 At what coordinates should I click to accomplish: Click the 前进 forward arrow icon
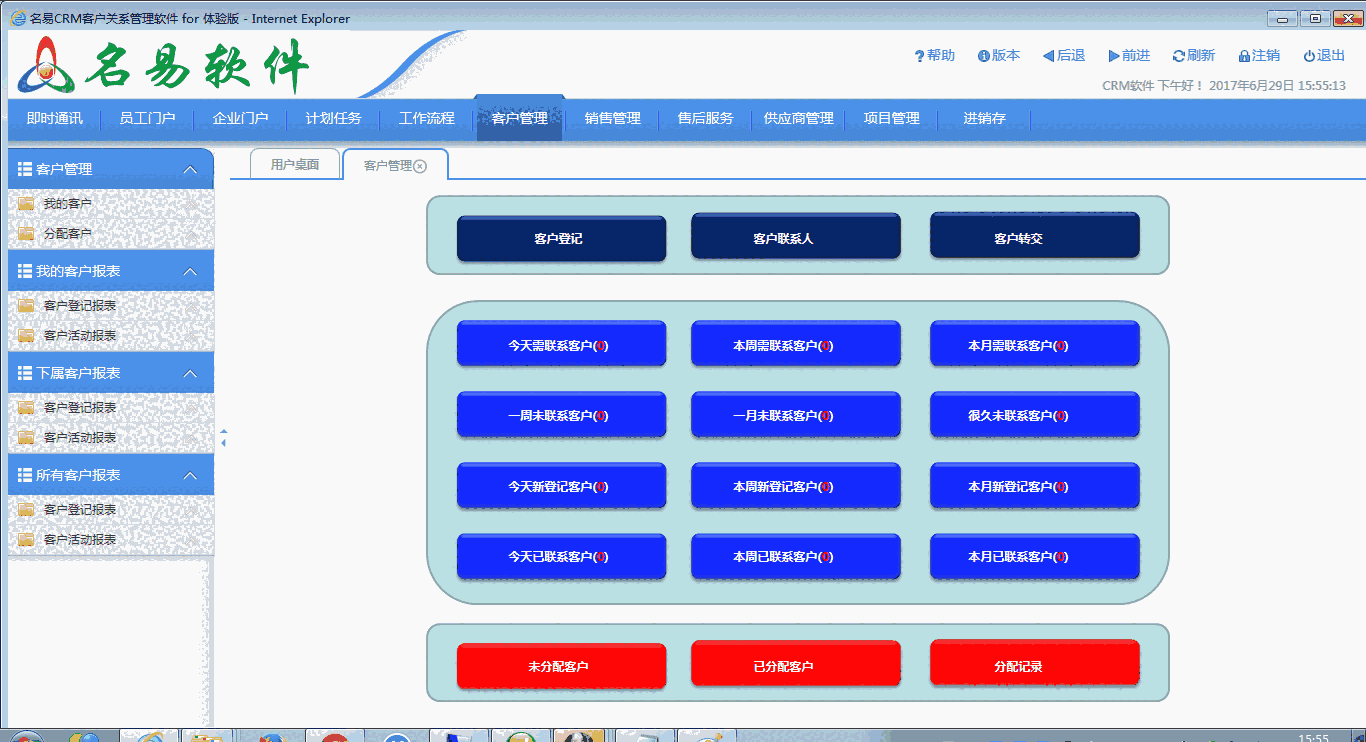pos(1113,56)
